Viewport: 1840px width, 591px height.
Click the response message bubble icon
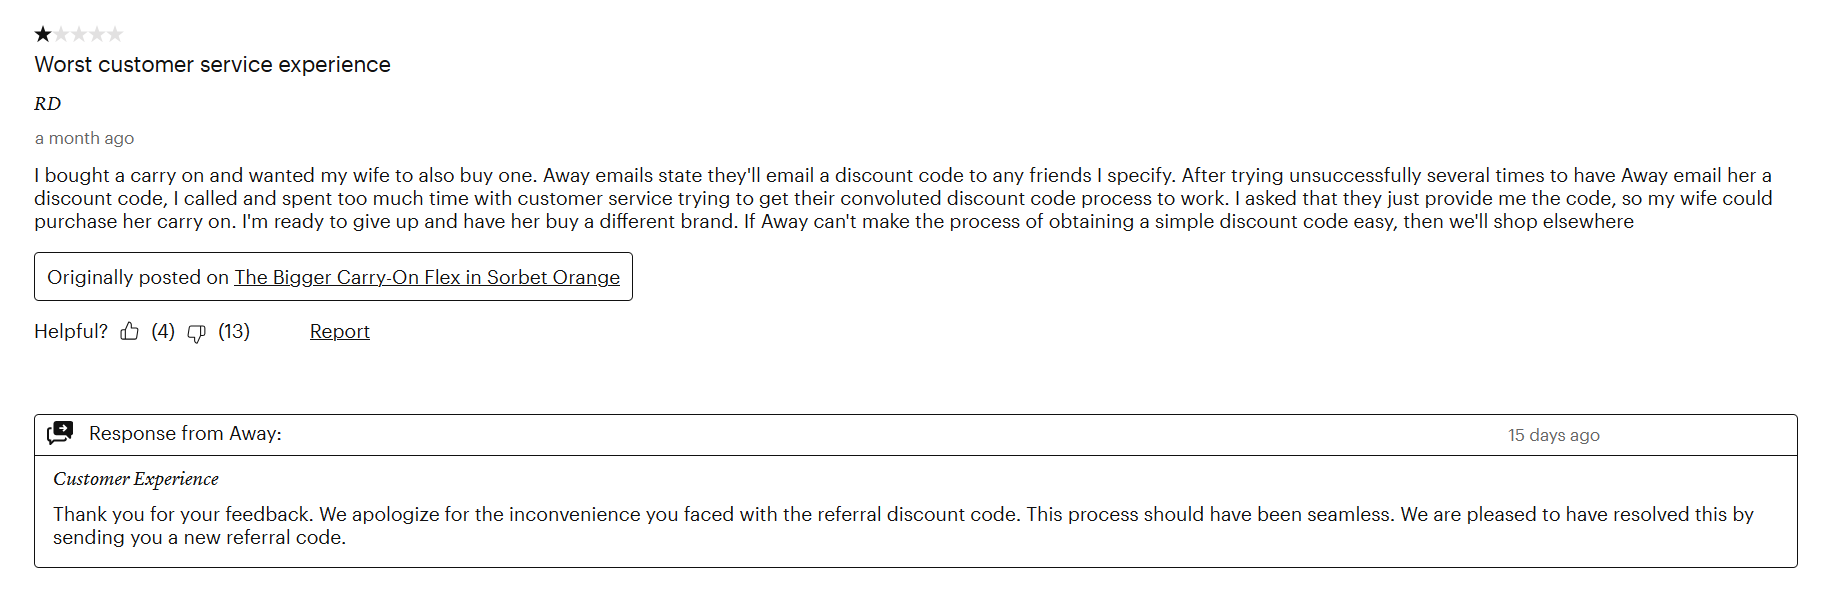pyautogui.click(x=60, y=433)
